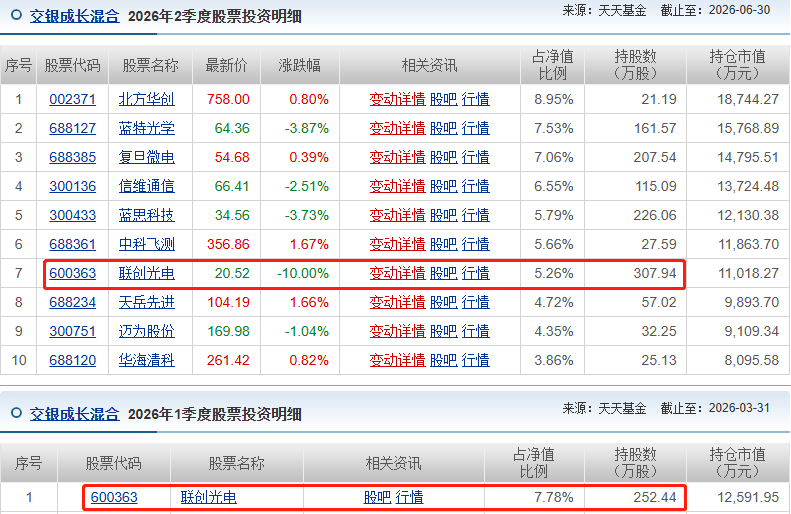Image resolution: width=791 pixels, height=514 pixels.
Task: Select the 7.78% net value ratio cell
Action: point(554,497)
